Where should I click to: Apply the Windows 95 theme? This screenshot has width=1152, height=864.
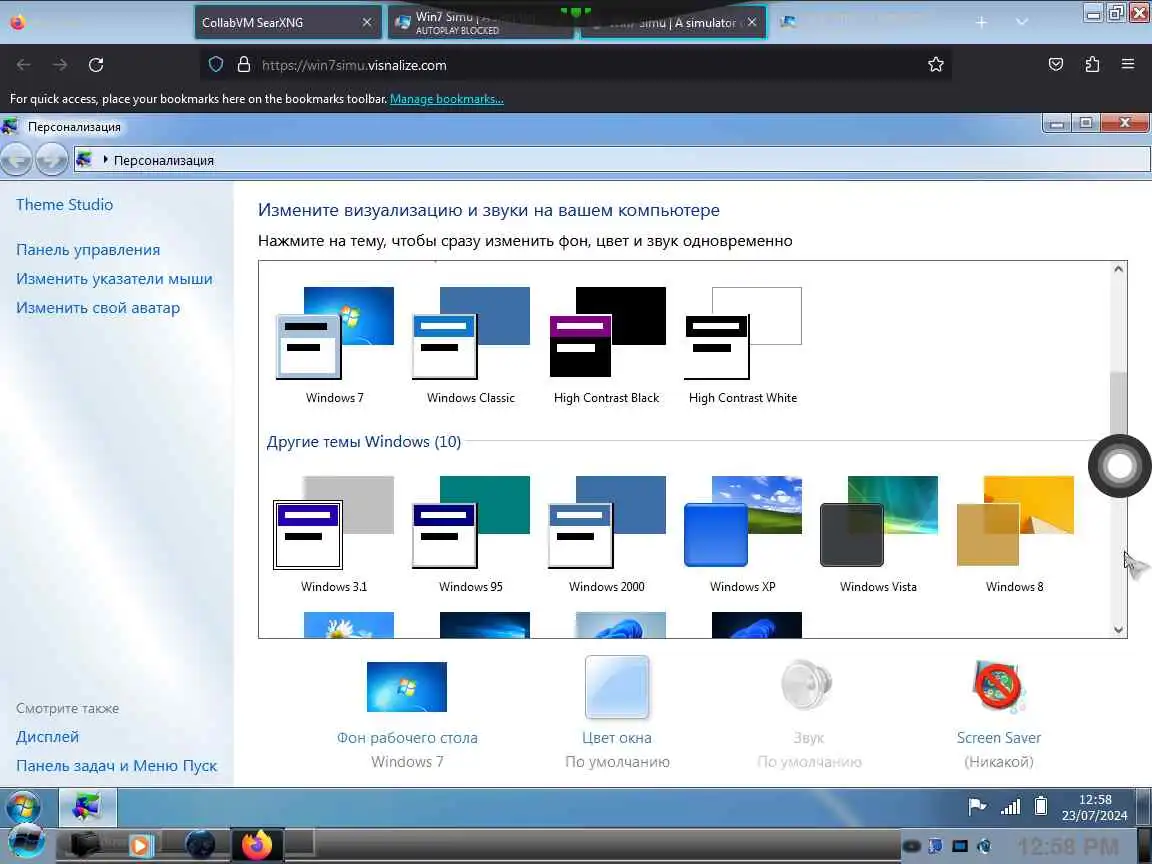click(470, 534)
